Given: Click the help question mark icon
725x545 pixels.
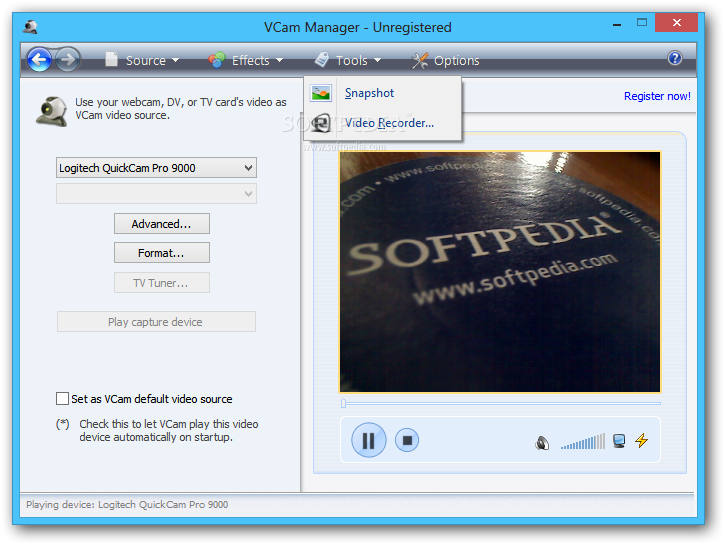Looking at the screenshot, I should click(x=675, y=58).
